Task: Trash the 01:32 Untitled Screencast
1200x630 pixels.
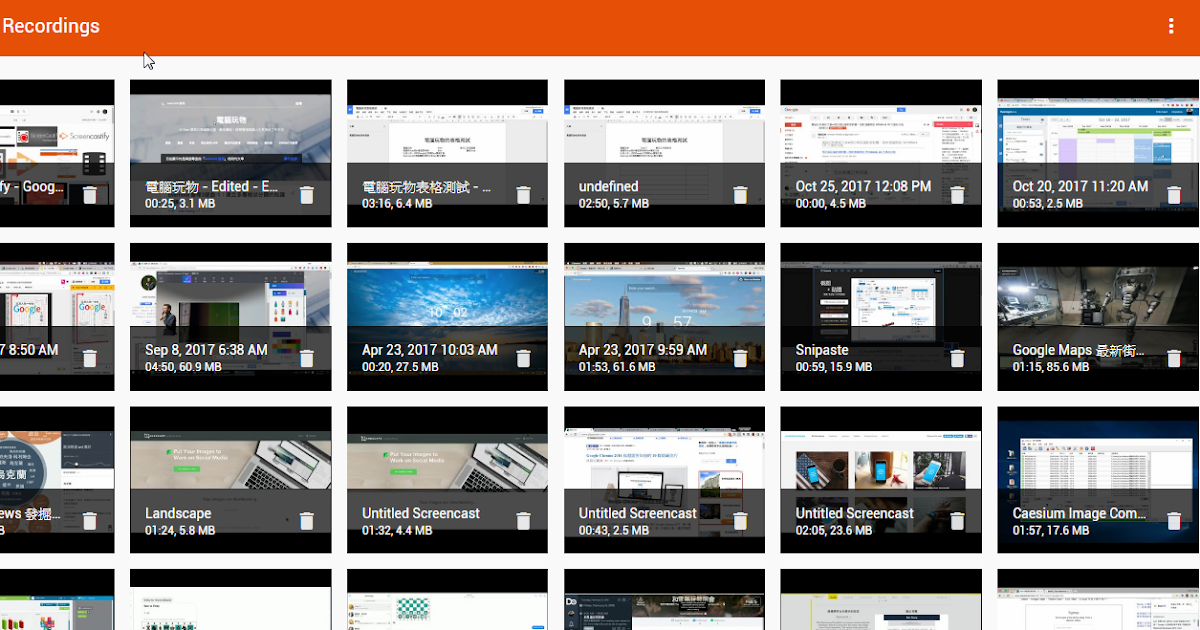Action: [524, 521]
